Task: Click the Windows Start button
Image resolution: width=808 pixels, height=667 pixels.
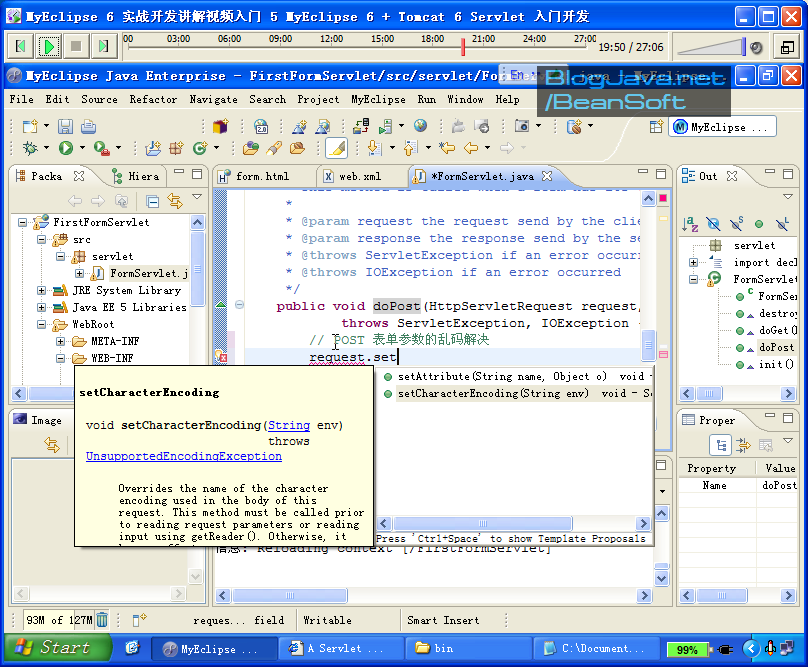Action: (x=58, y=647)
